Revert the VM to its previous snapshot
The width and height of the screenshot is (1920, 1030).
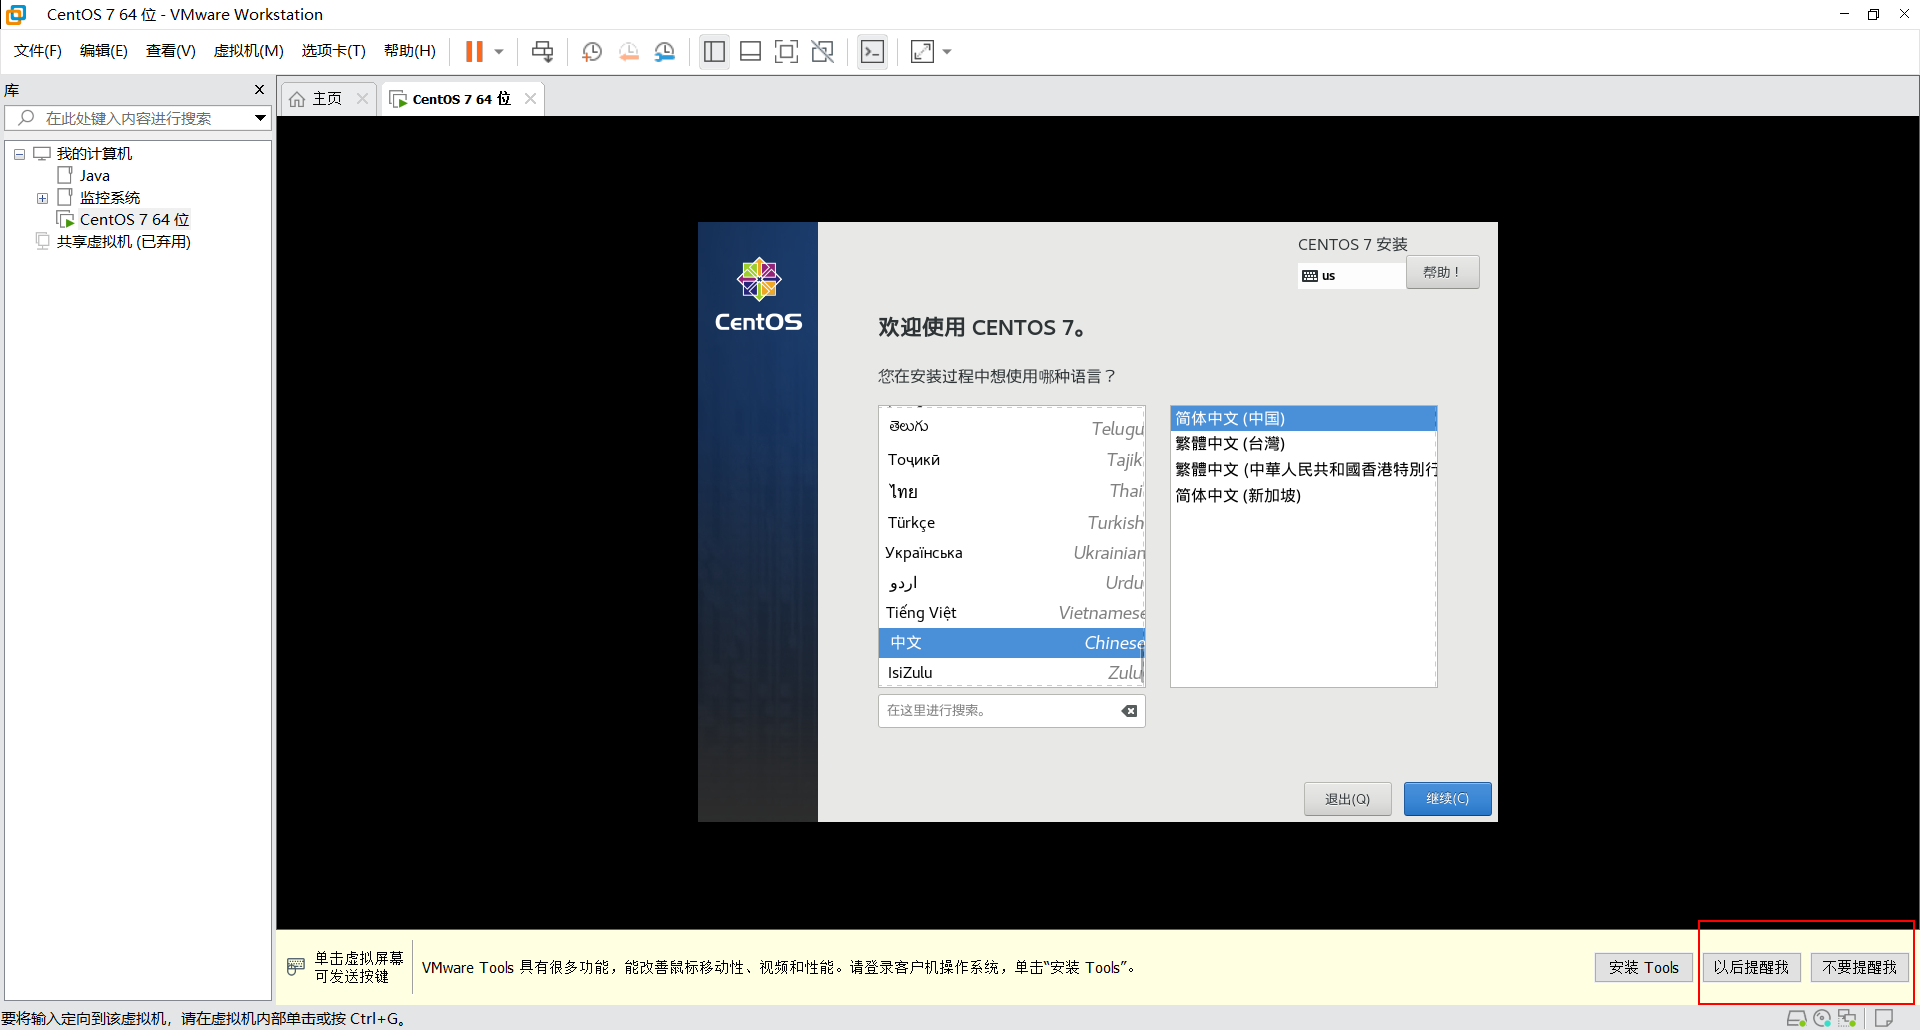pyautogui.click(x=628, y=51)
